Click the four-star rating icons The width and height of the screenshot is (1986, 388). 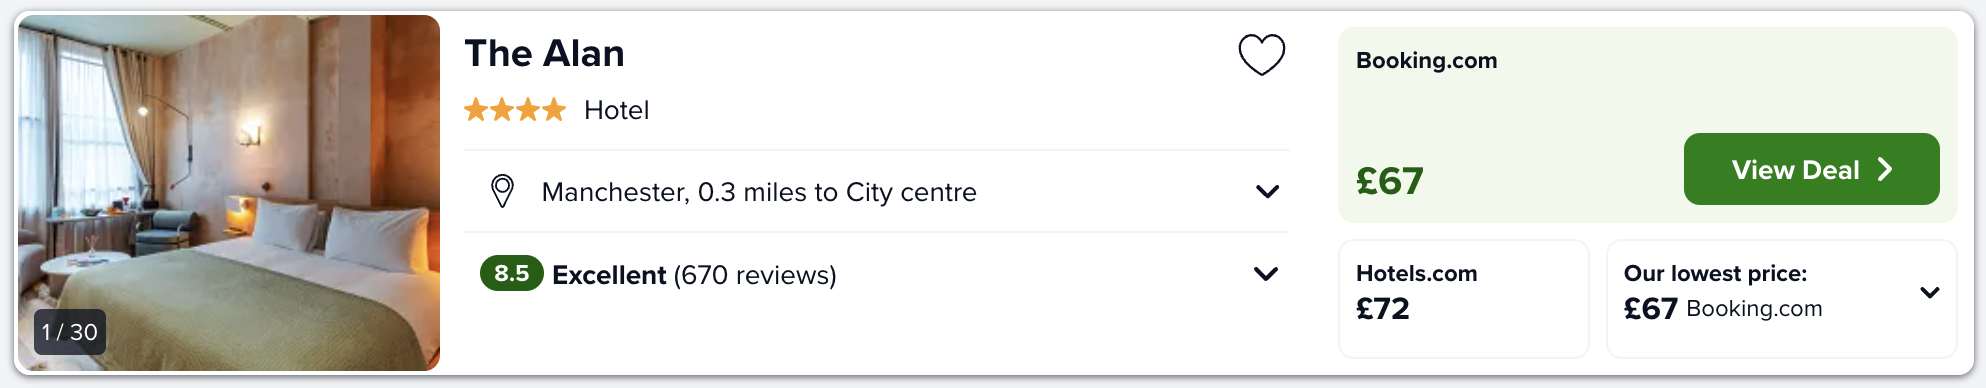pyautogui.click(x=515, y=110)
